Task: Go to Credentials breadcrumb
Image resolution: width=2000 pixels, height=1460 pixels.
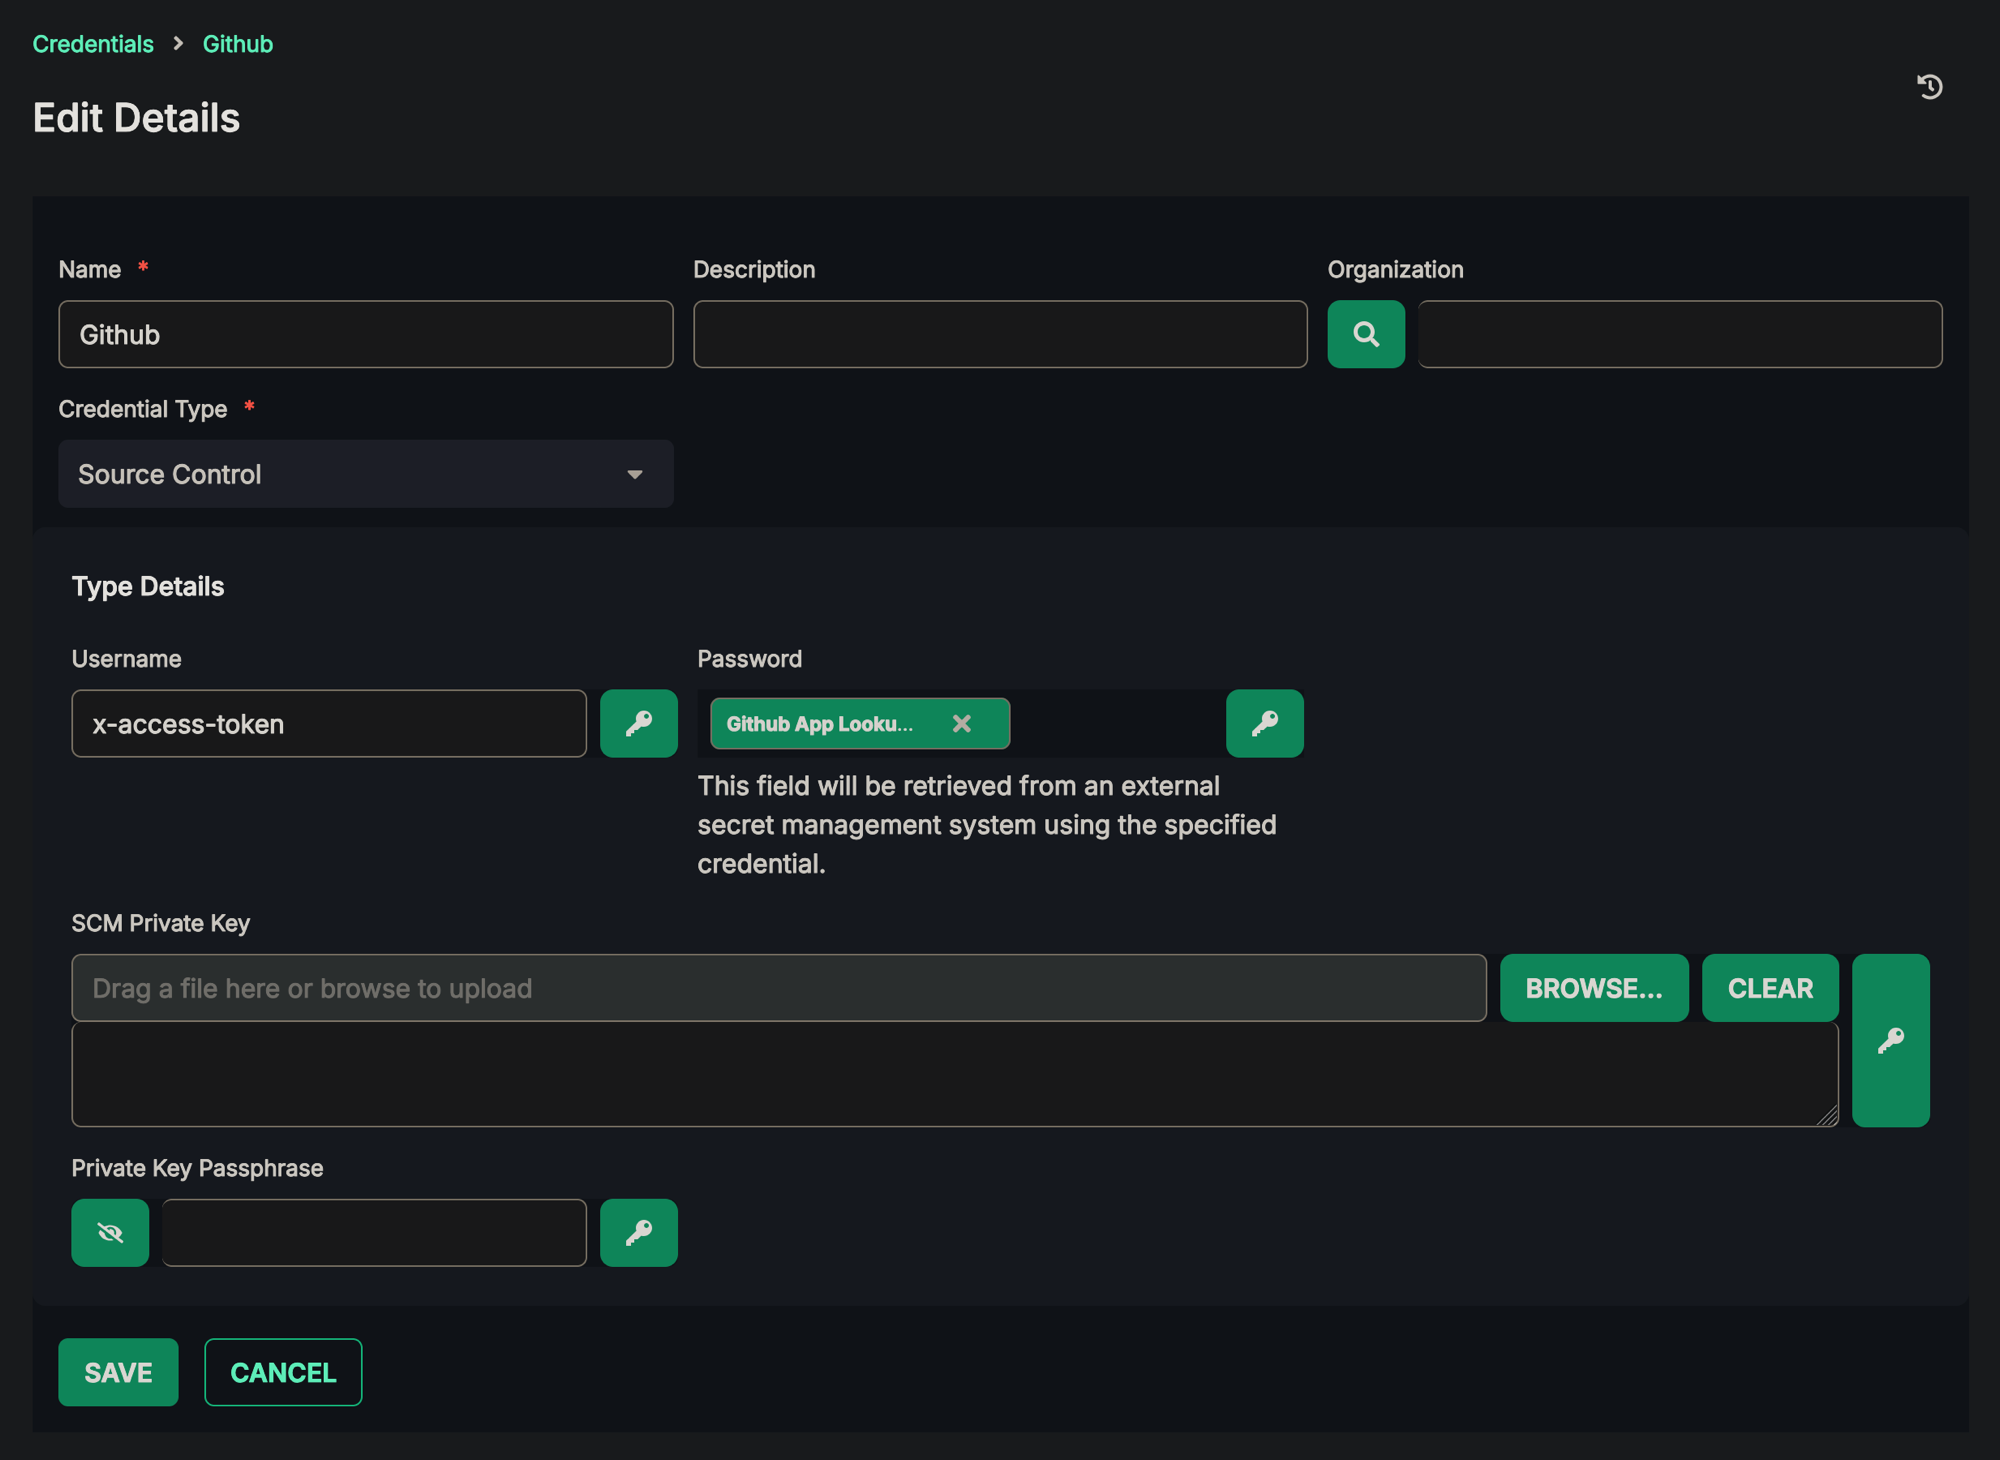Action: pyautogui.click(x=93, y=44)
